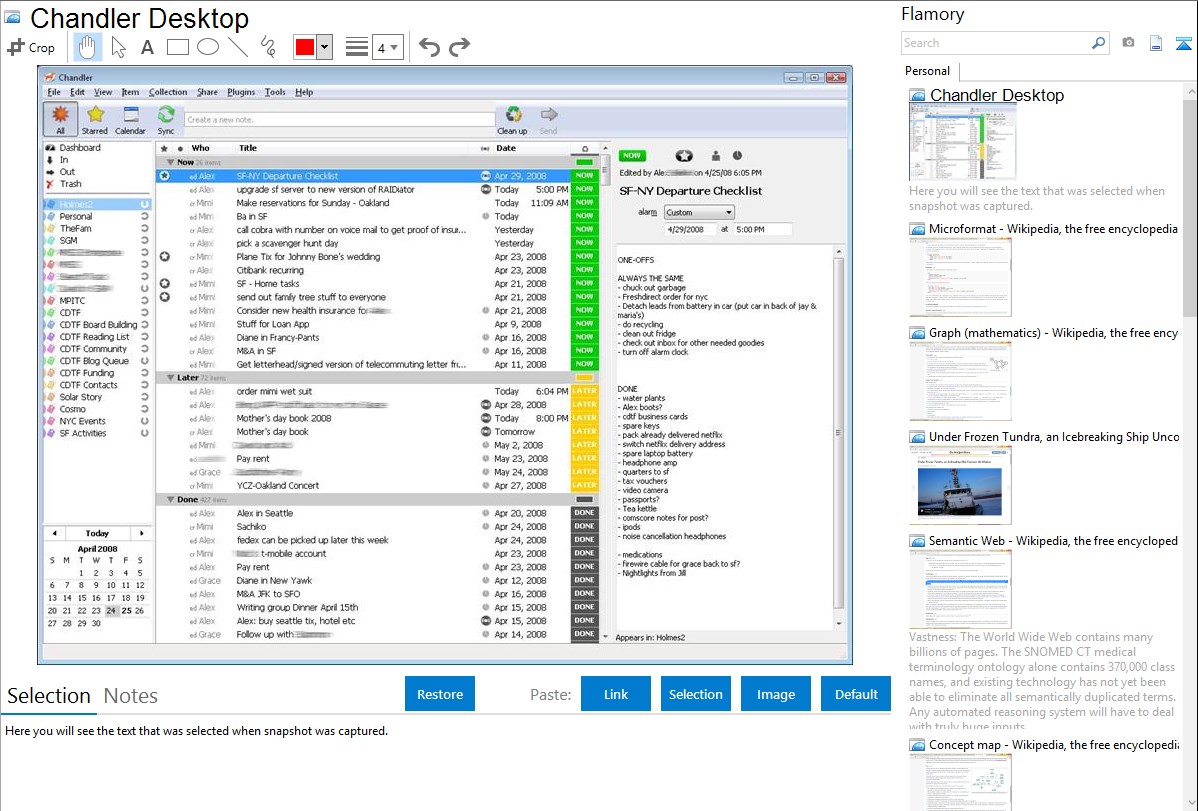This screenshot has width=1198, height=811.
Task: Toggle star on 'Plane Tix for Johnny Bone's wedding'
Action: [164, 257]
